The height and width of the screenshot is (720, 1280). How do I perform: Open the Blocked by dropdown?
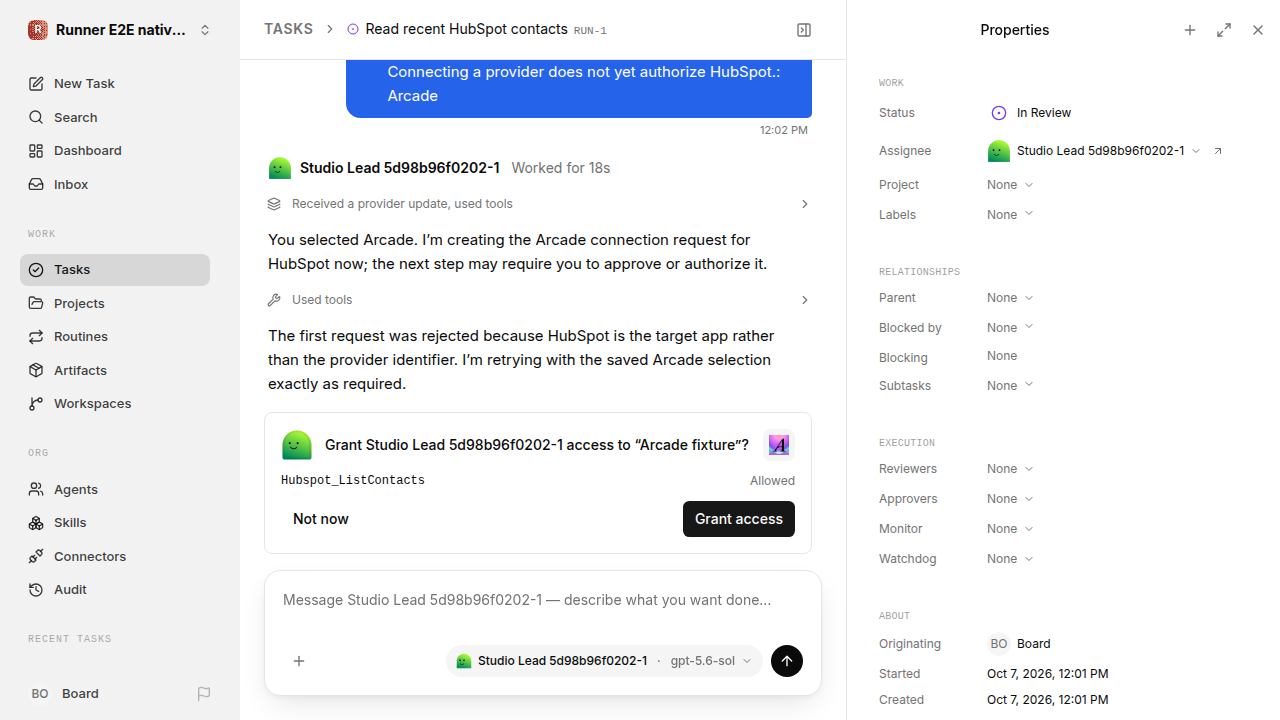1010,328
